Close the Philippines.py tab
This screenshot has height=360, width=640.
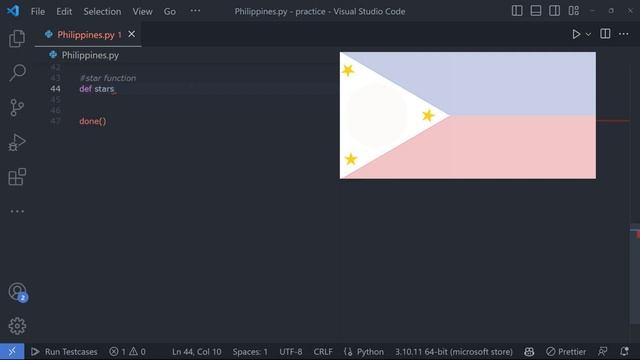click(131, 34)
